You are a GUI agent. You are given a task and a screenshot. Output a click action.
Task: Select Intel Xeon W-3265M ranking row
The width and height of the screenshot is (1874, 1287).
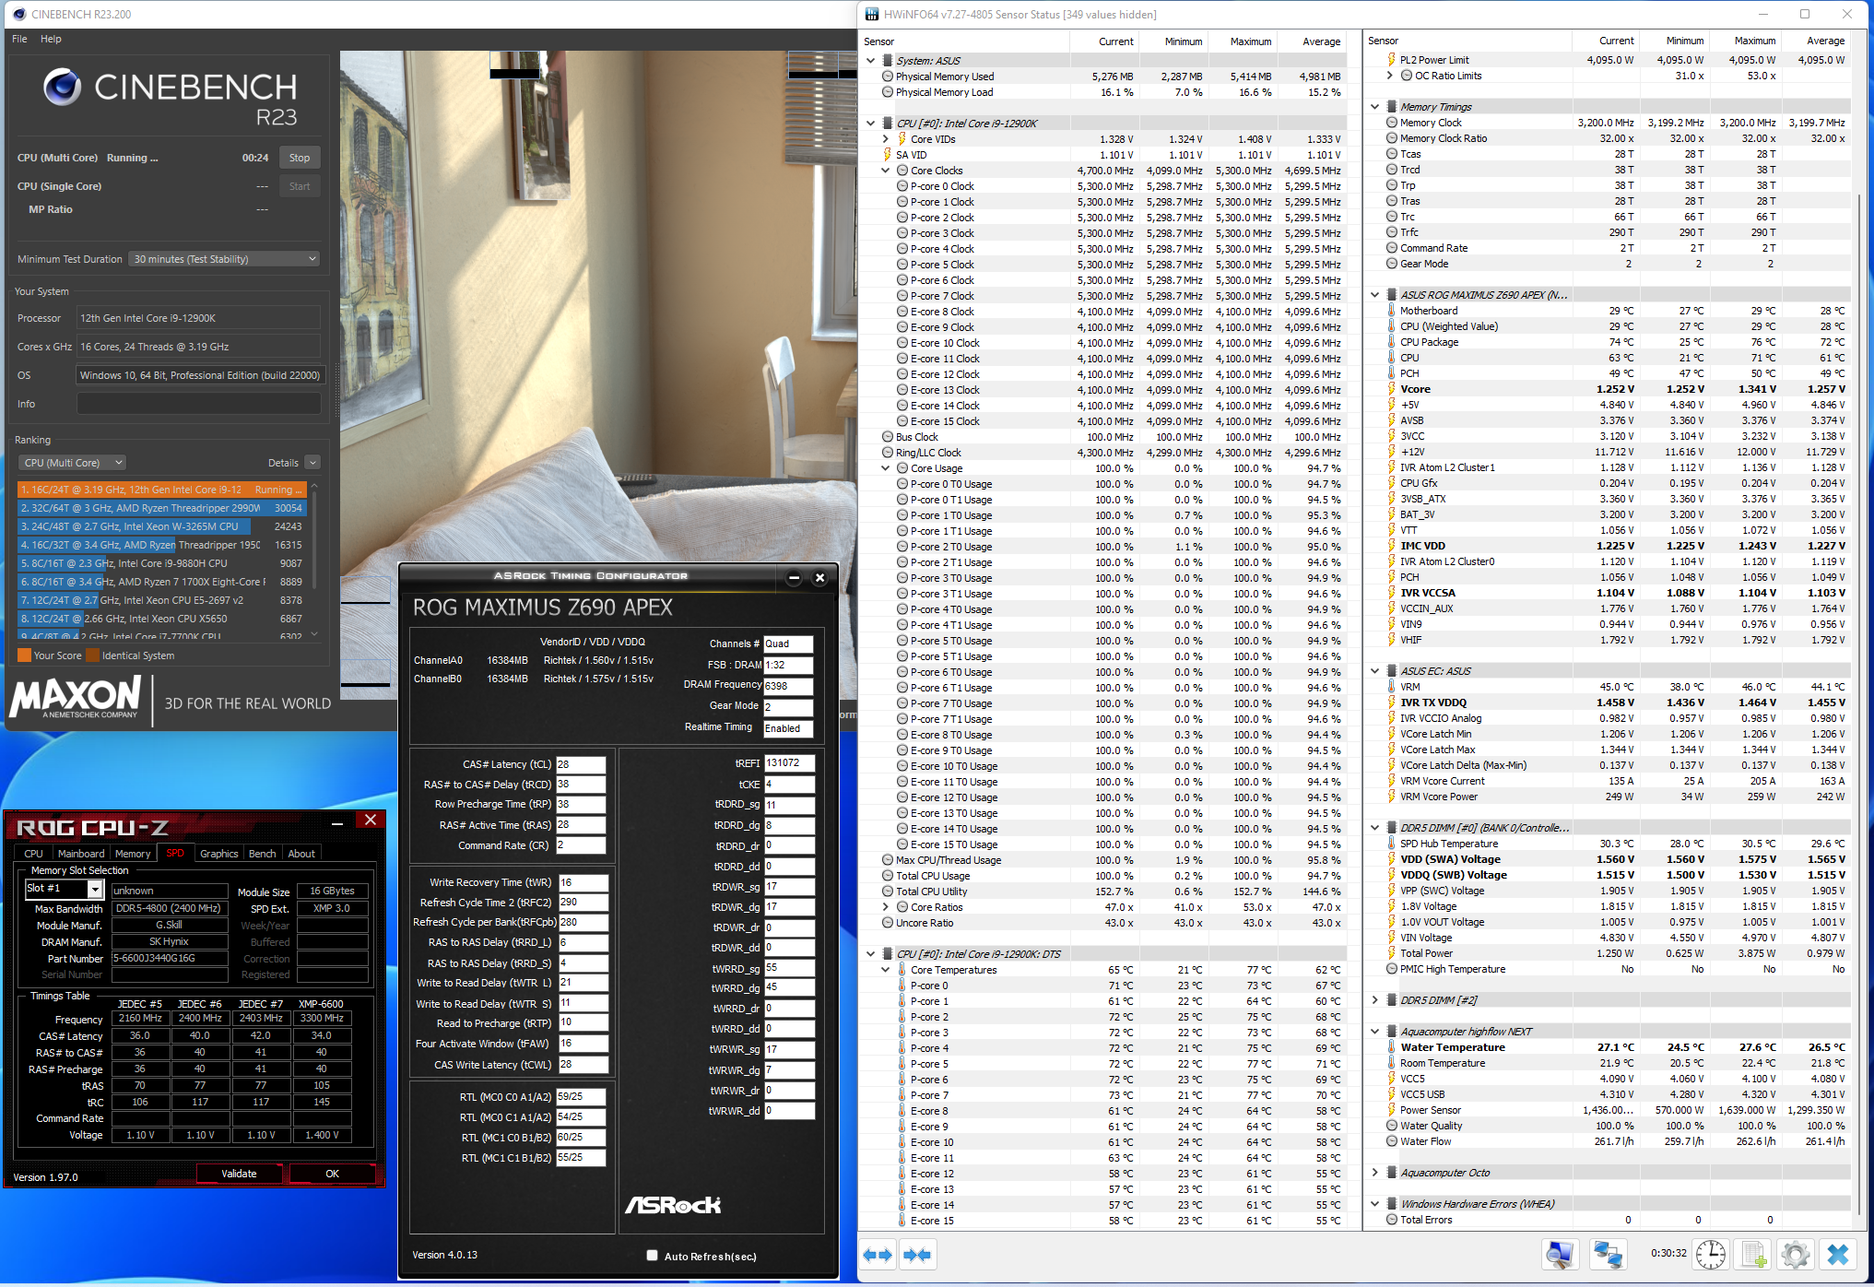coord(162,526)
